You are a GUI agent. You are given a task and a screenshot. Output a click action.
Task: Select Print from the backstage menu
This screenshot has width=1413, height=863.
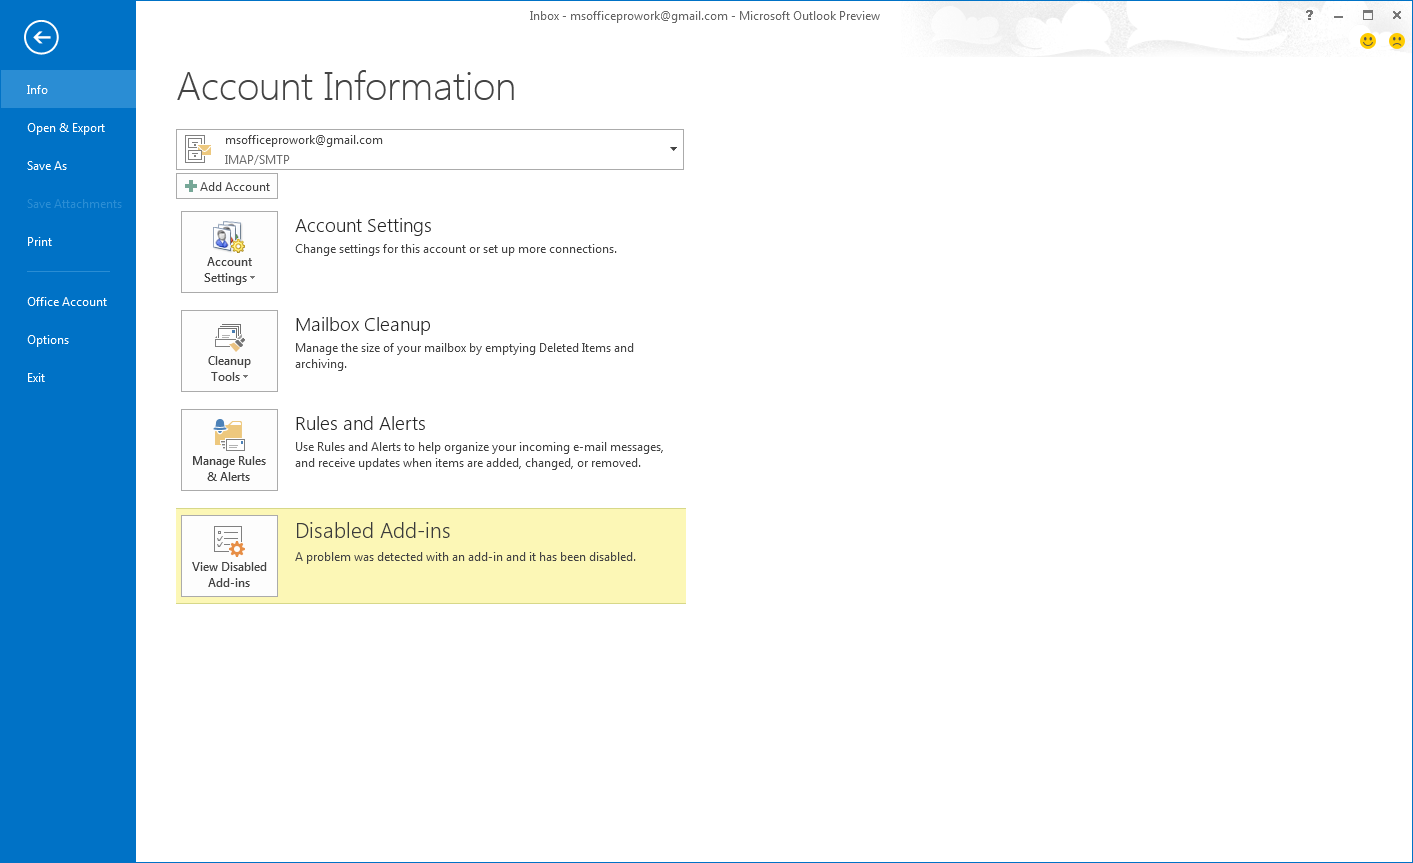[40, 242]
